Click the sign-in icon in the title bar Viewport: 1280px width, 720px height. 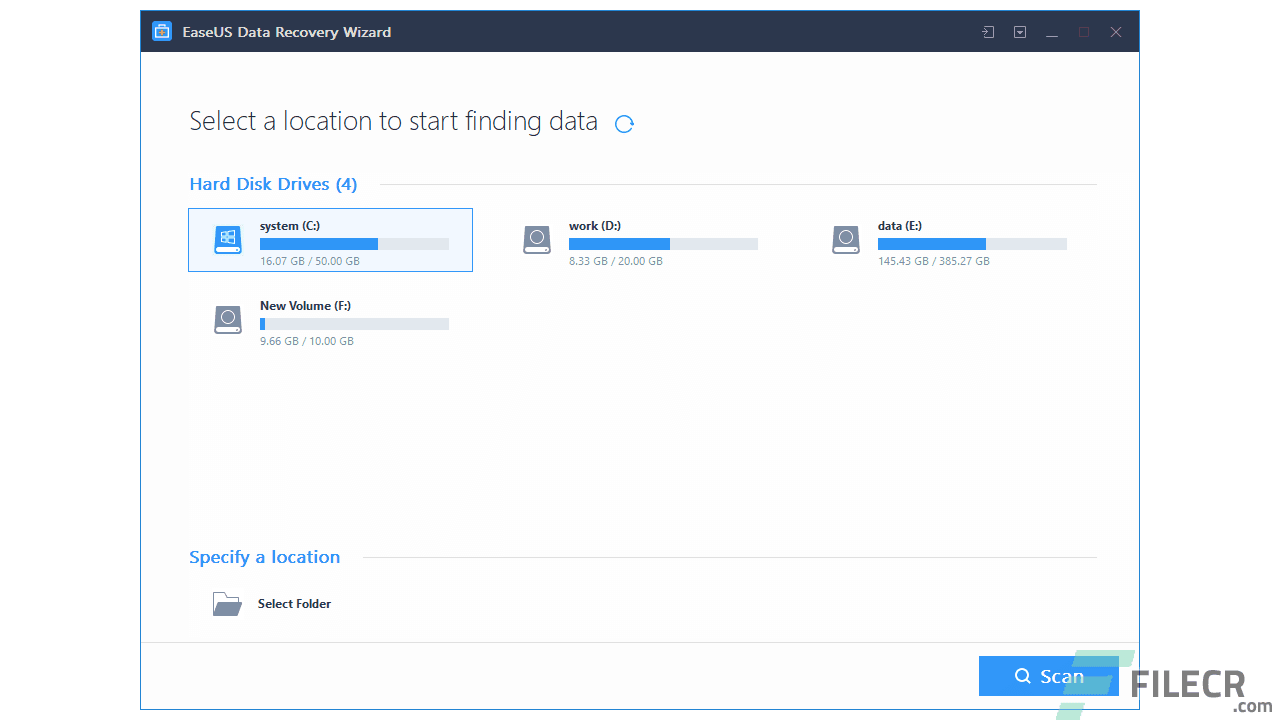(987, 31)
